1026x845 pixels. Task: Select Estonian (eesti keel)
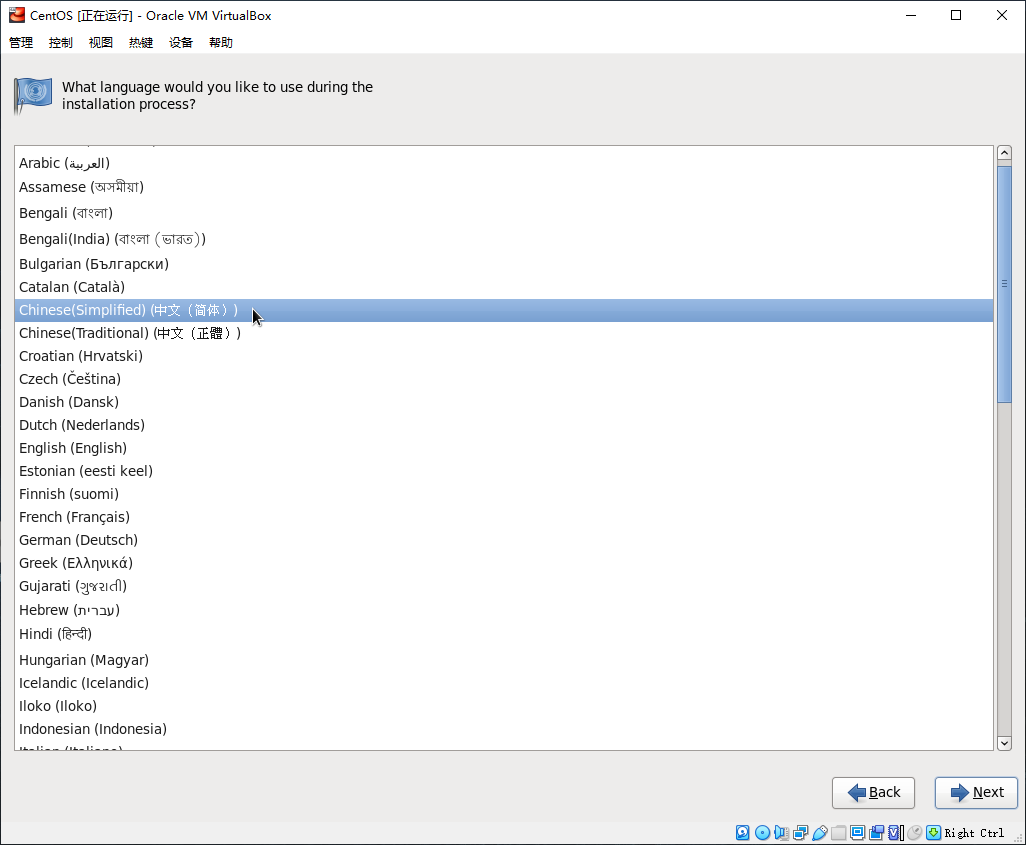[504, 471]
